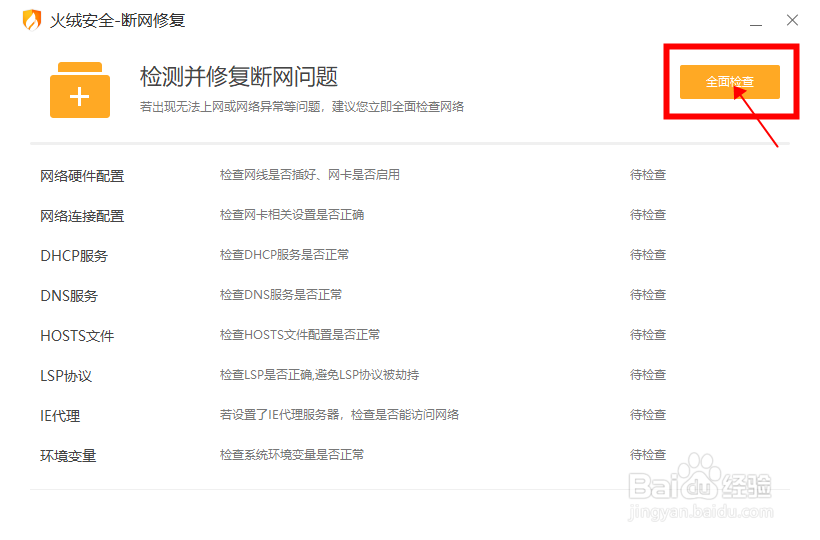
Task: Click 待检查 status of DNS服务
Action: [648, 295]
